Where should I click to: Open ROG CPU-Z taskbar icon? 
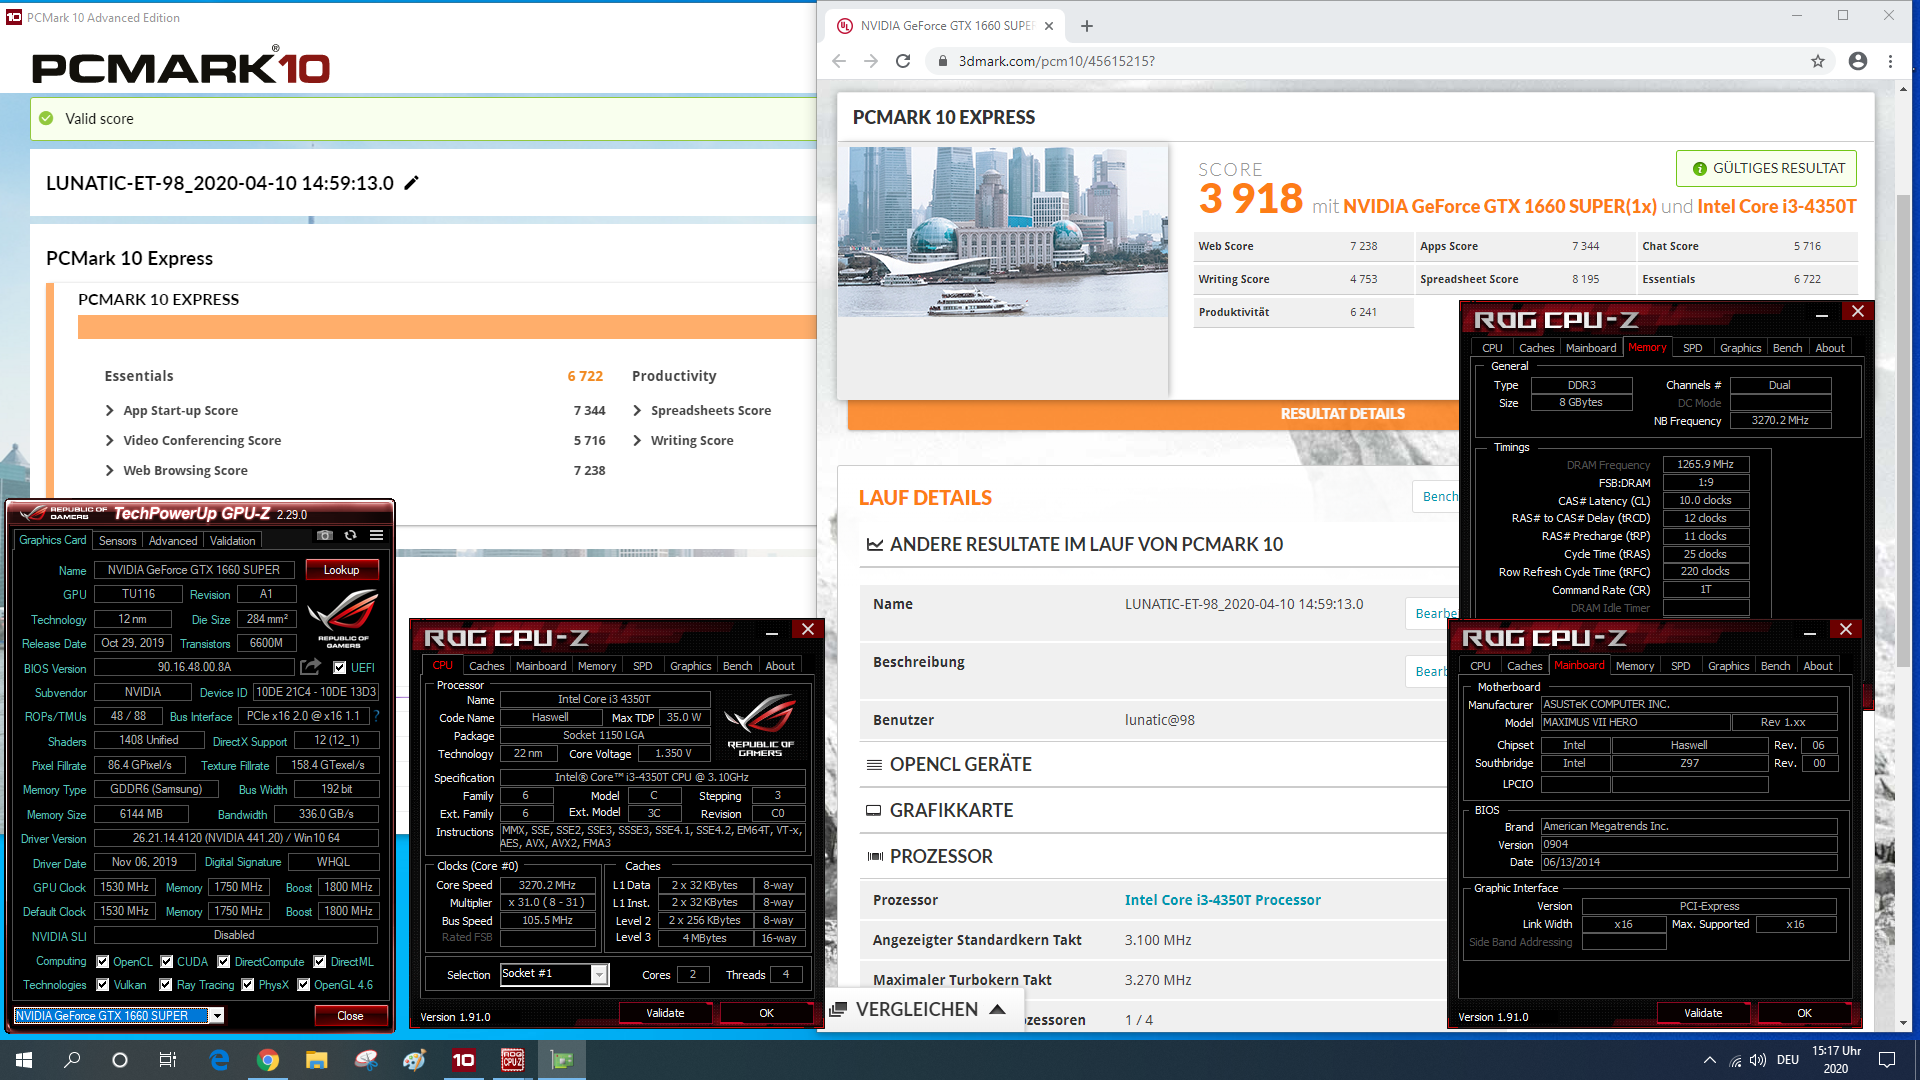coord(512,1060)
